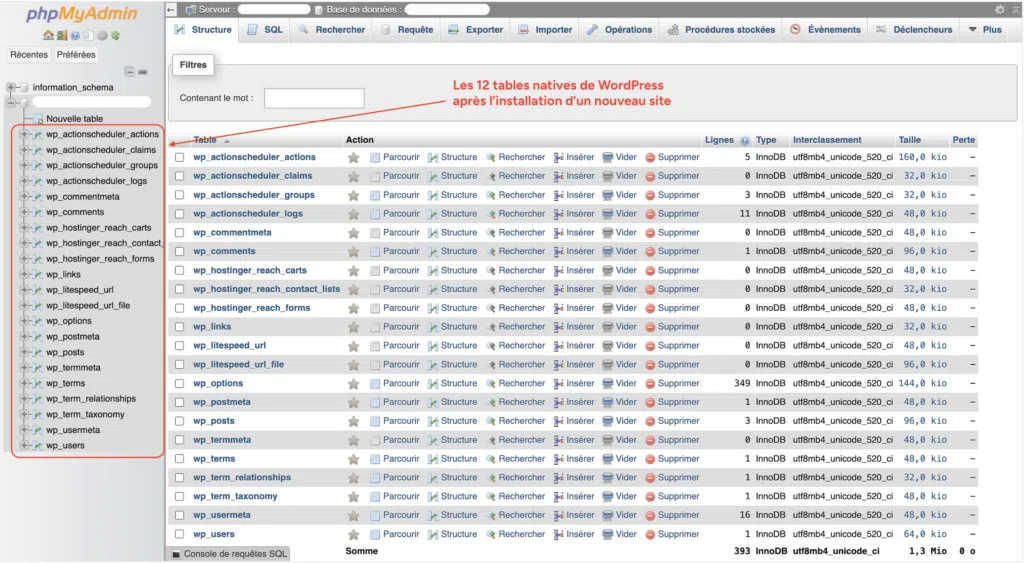Expand wp_users node in sidebar tree

(24, 445)
